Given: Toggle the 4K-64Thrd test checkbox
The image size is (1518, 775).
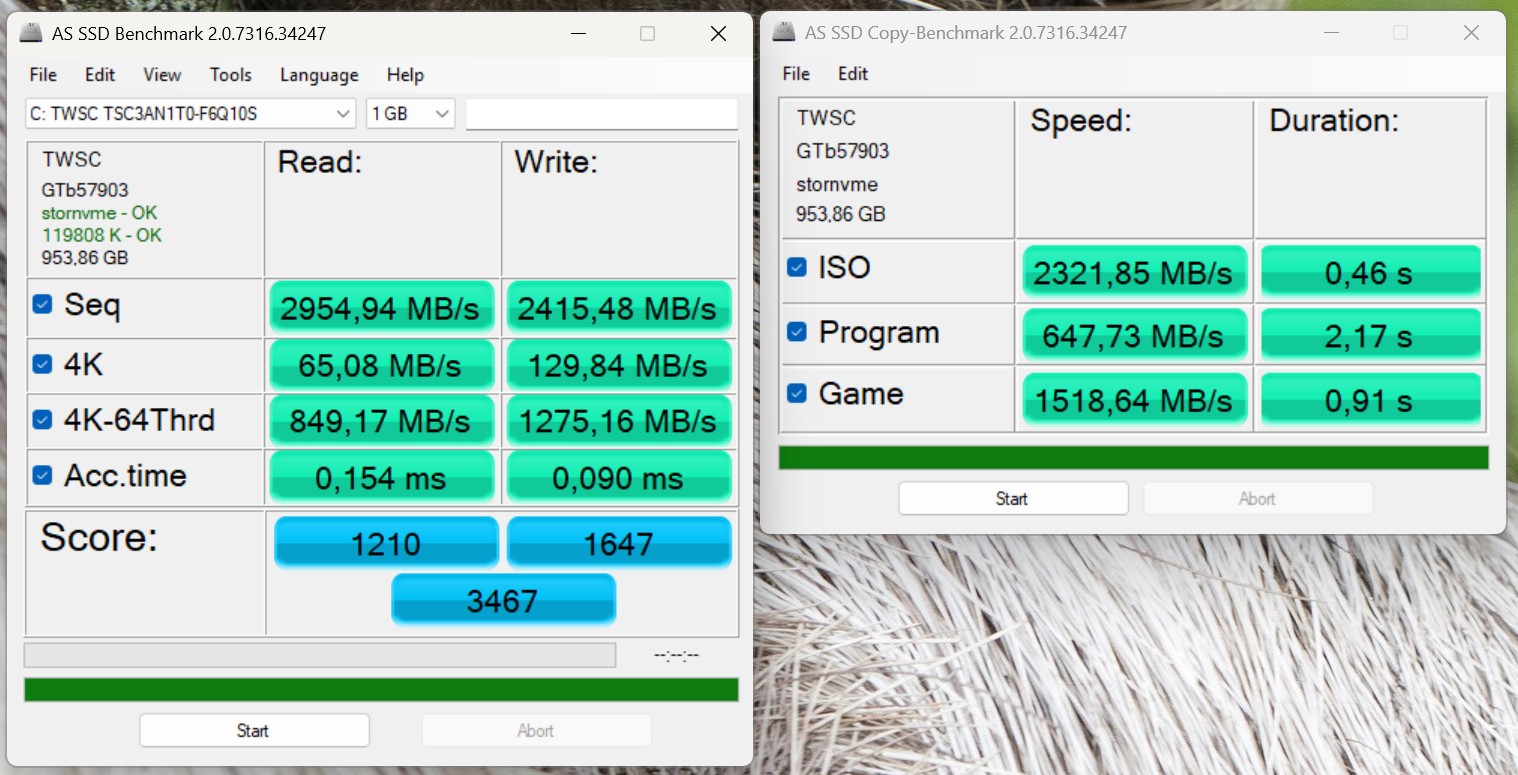Looking at the screenshot, I should (42, 419).
